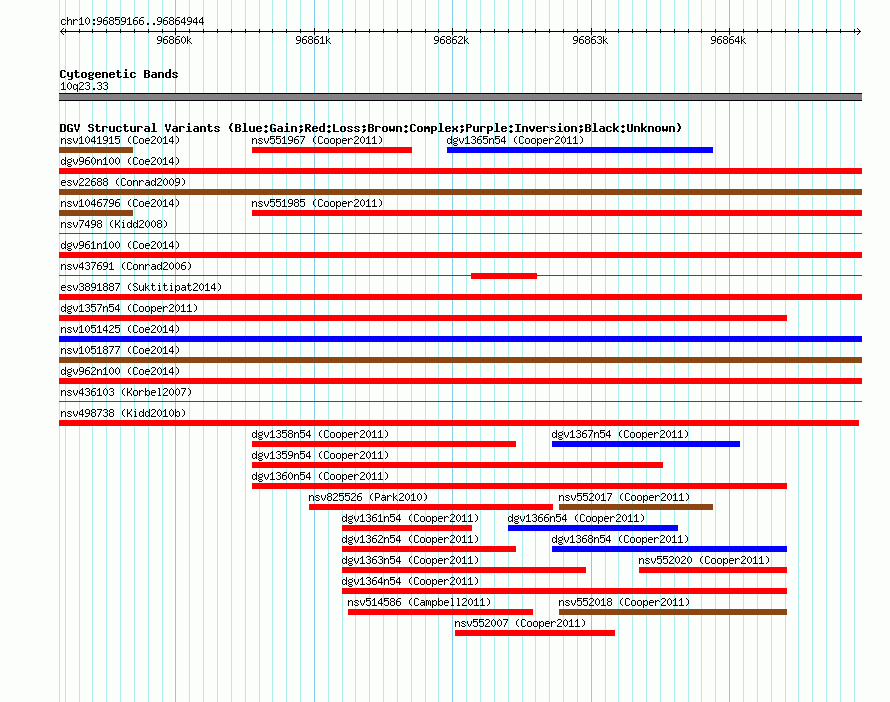Click nsv552007 (Cooper2011) label
The image size is (890, 702).
tap(520, 623)
